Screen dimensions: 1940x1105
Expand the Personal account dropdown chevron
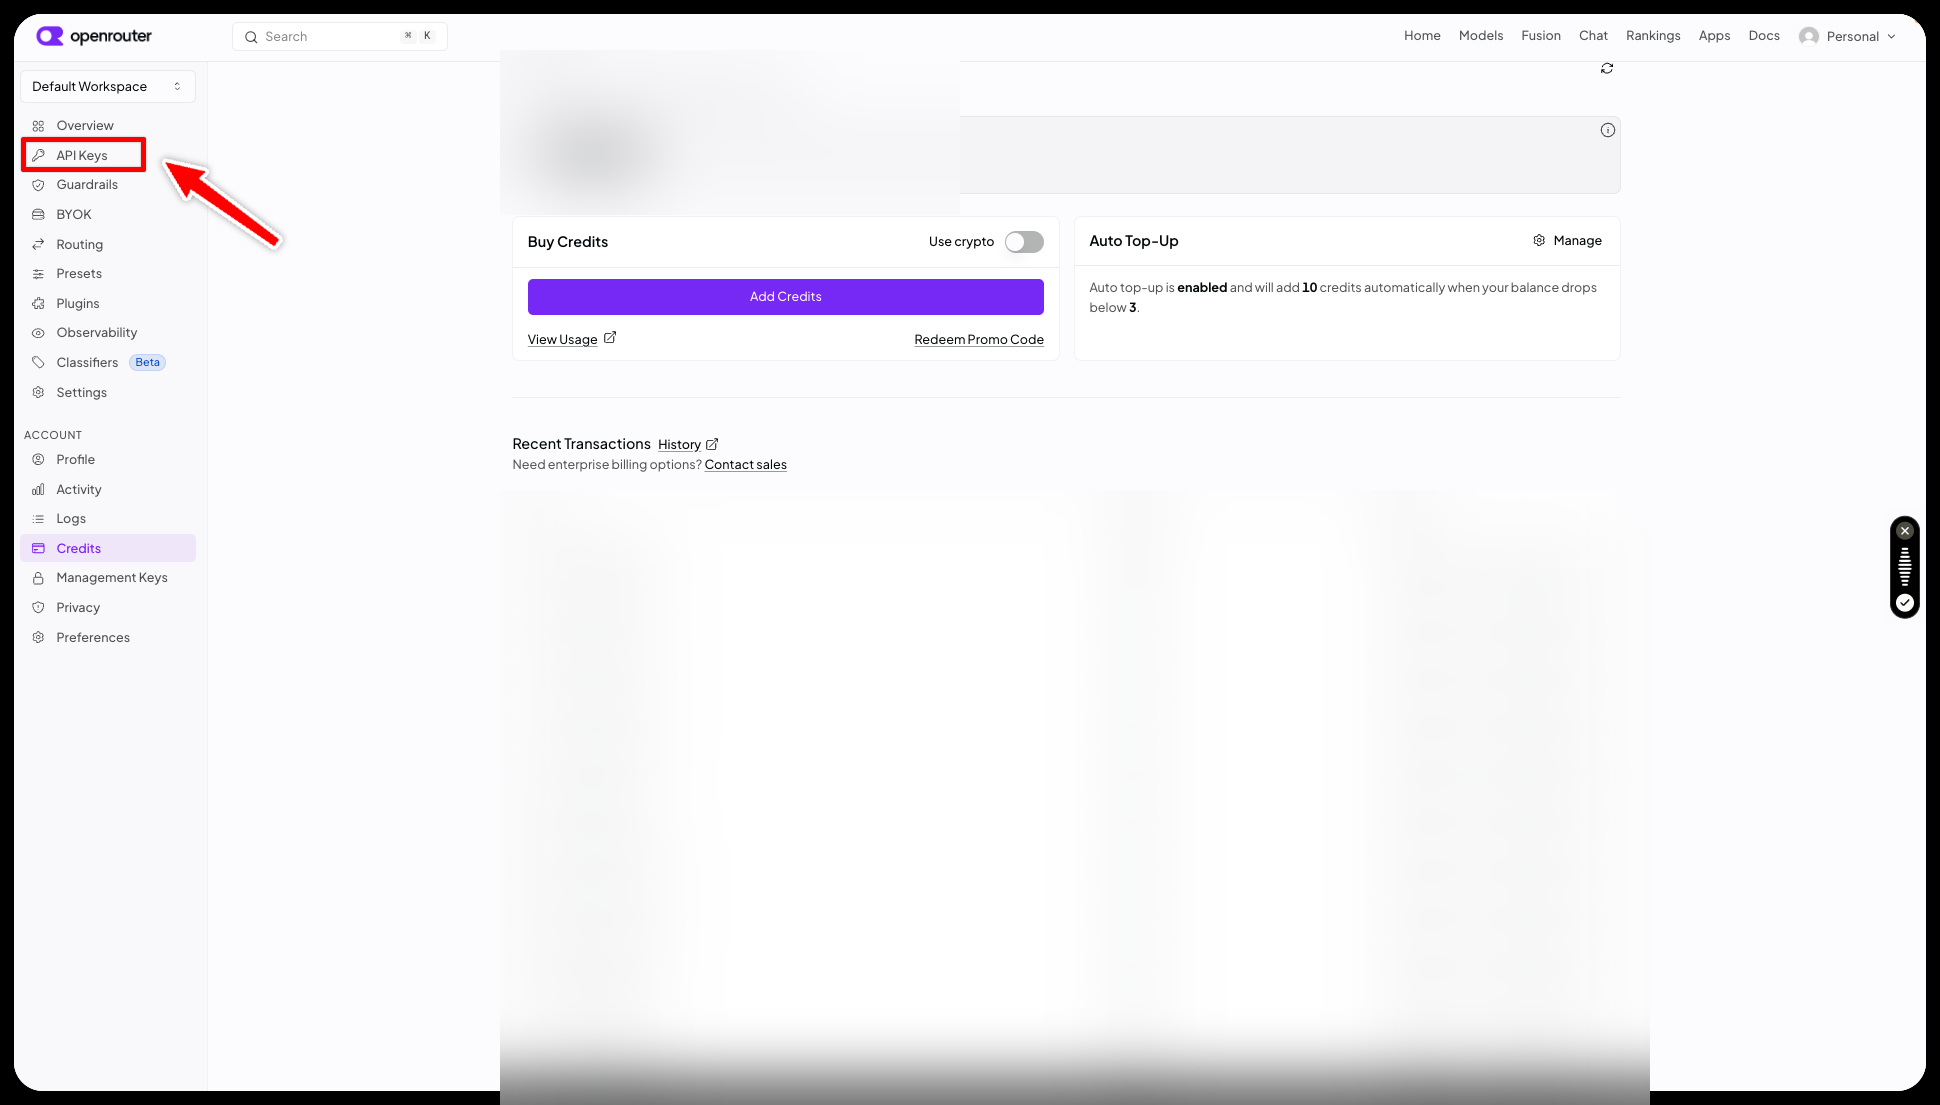pos(1891,37)
